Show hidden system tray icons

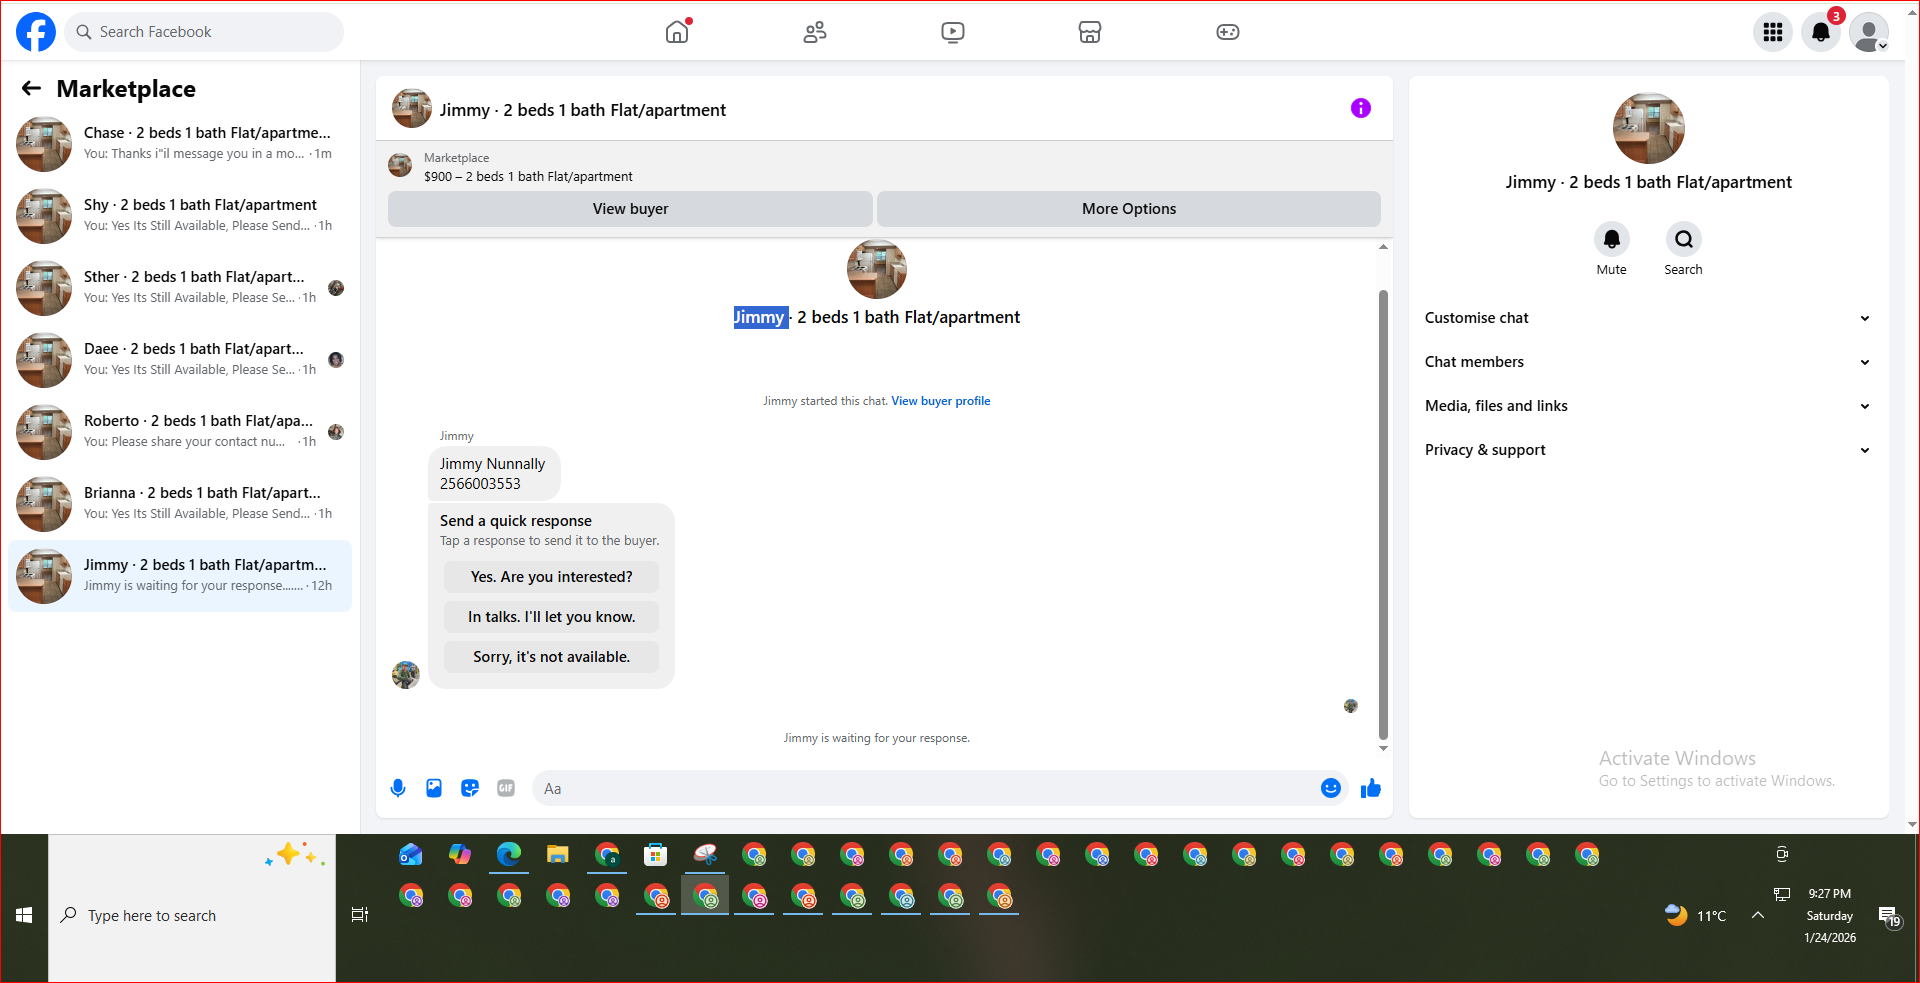tap(1758, 915)
